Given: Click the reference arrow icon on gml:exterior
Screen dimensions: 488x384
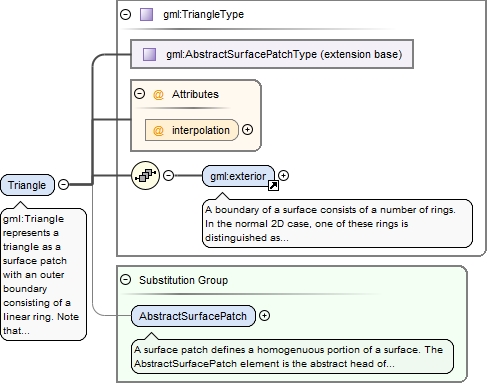Looking at the screenshot, I should [x=273, y=185].
